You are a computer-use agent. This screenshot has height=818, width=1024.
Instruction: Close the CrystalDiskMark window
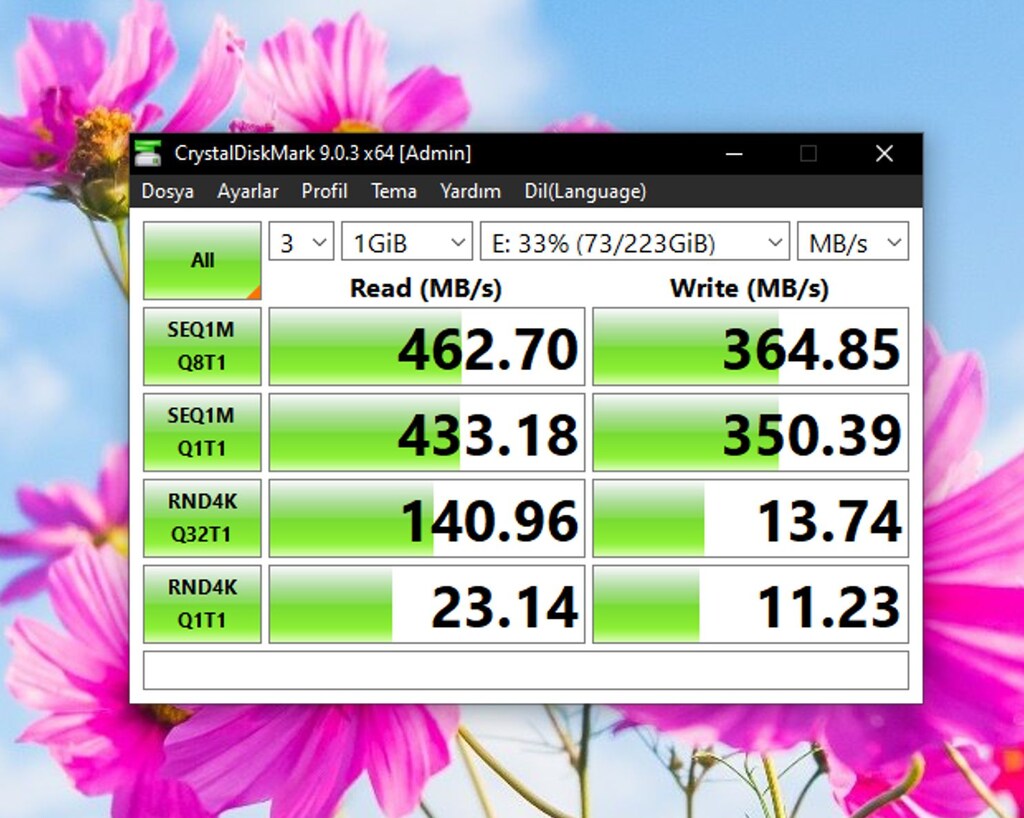[x=884, y=154]
